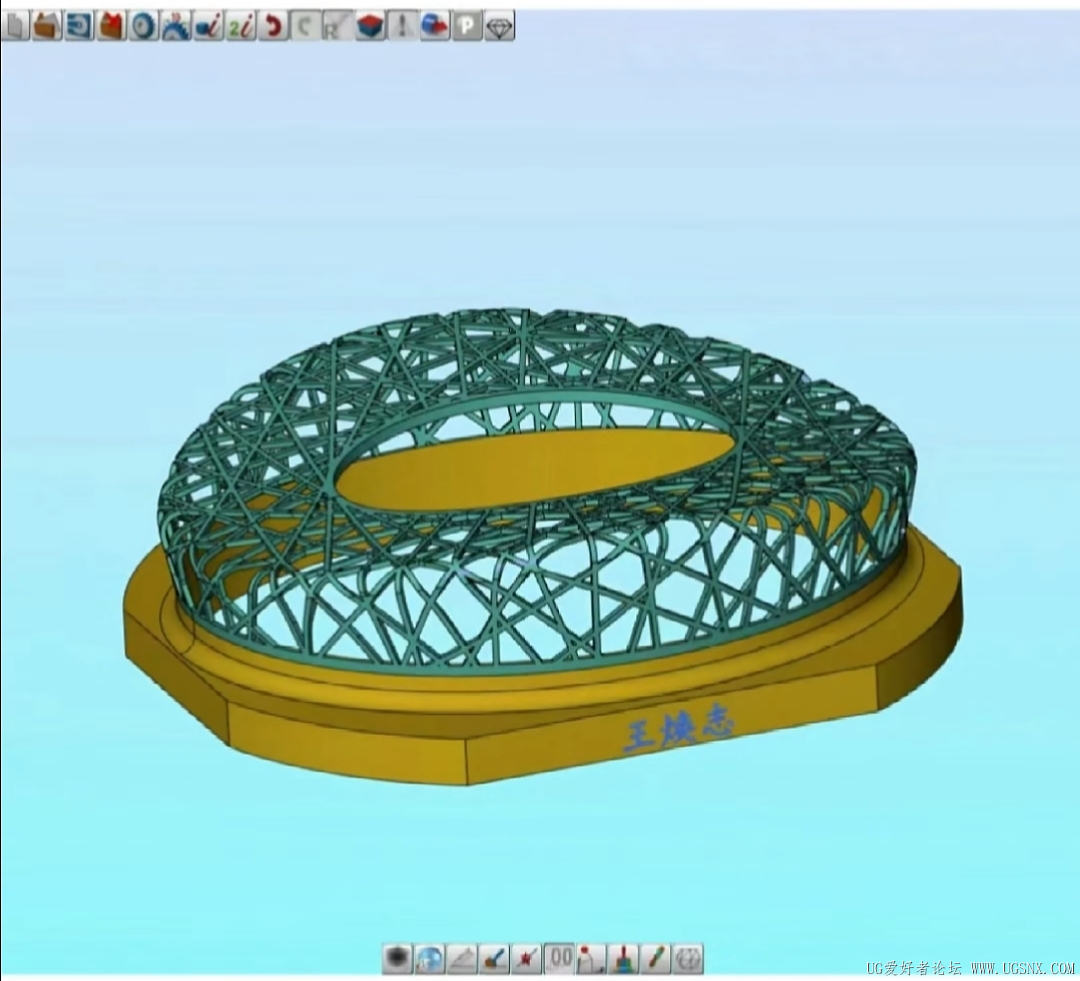Click the red curved undo arrow
1080x981 pixels.
click(273, 27)
